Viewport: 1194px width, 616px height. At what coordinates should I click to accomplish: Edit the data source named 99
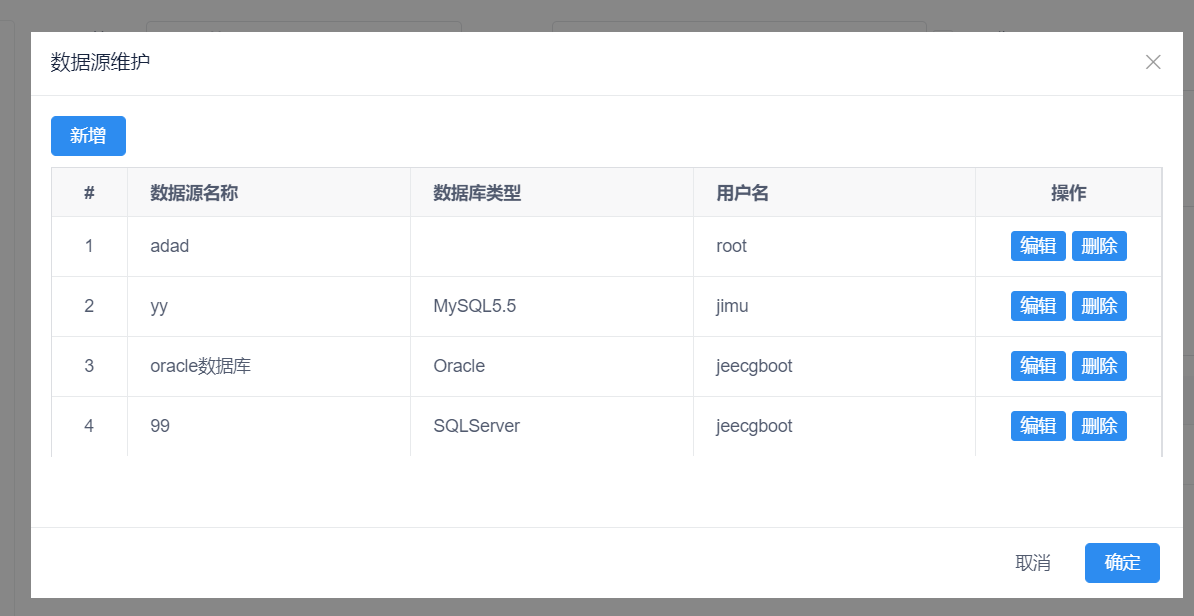click(1038, 426)
